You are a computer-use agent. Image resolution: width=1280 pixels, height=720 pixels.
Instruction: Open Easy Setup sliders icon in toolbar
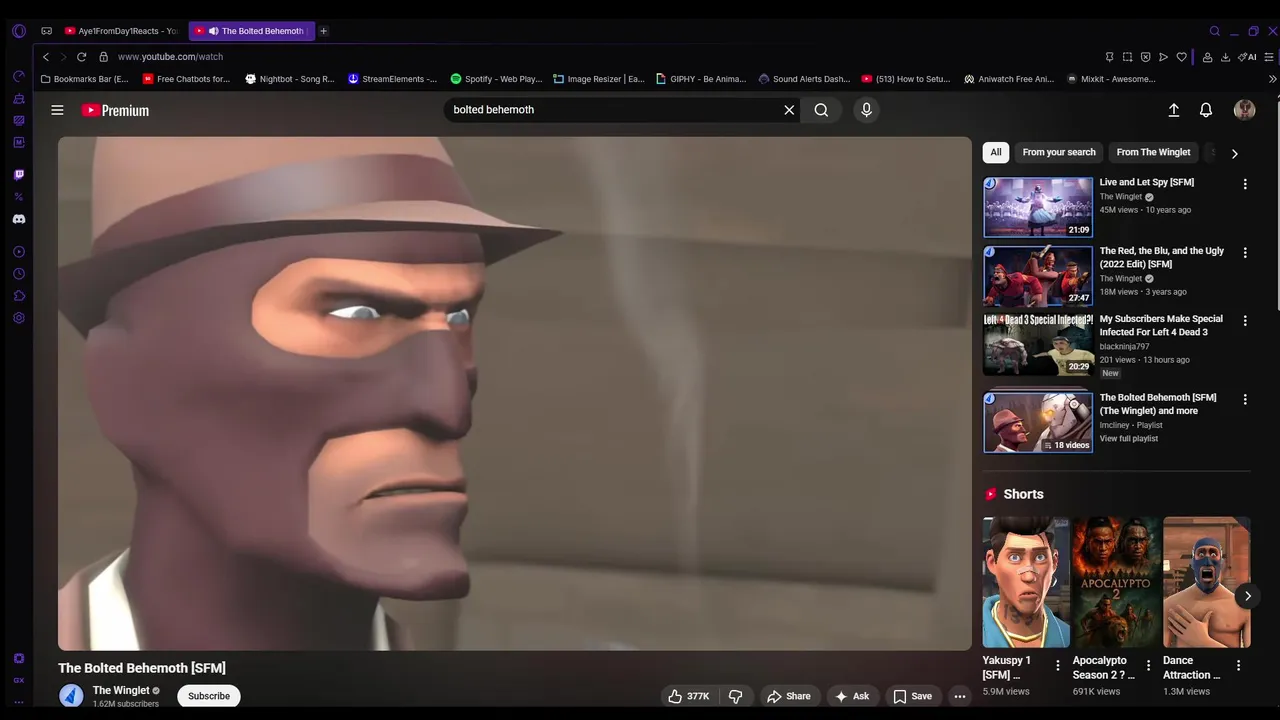(1271, 57)
